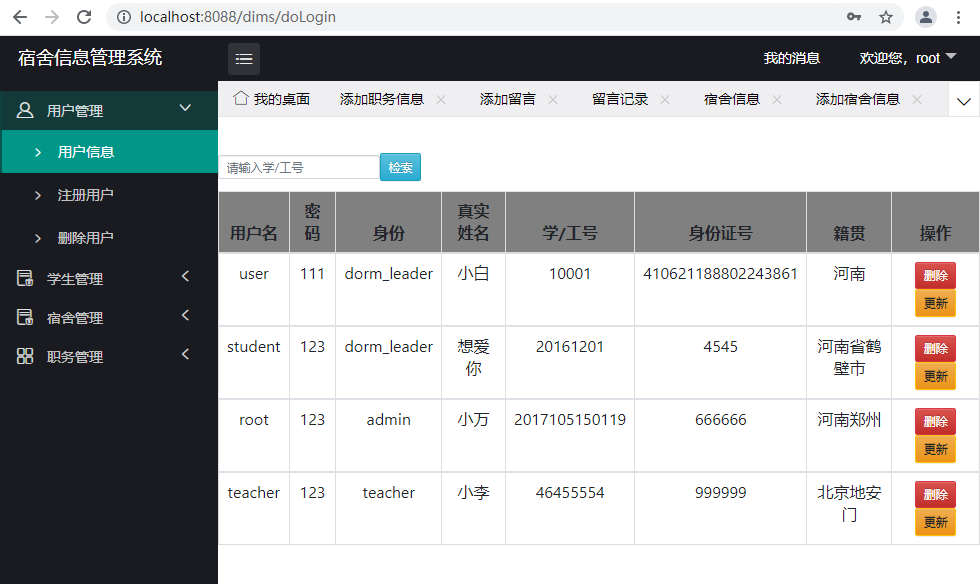Bookmark this page with the star
This screenshot has height=584, width=980.
pos(886,17)
